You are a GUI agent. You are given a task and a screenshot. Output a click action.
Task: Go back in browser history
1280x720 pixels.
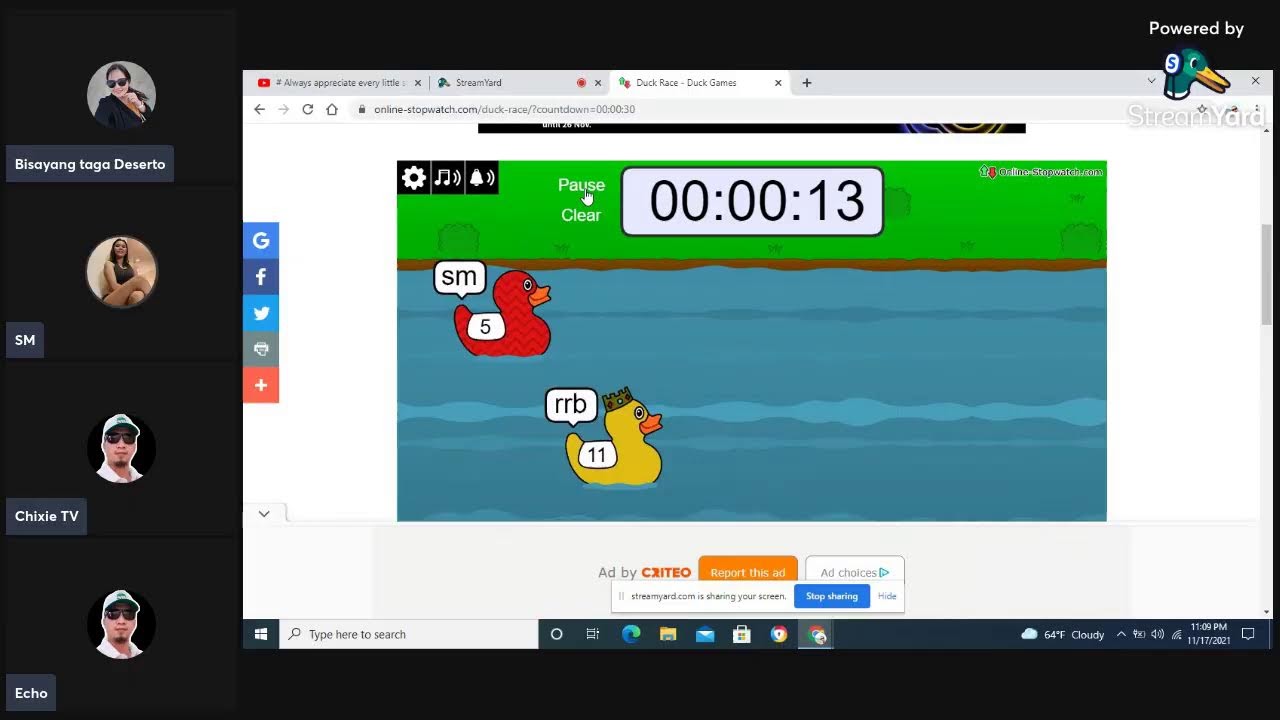[260, 109]
